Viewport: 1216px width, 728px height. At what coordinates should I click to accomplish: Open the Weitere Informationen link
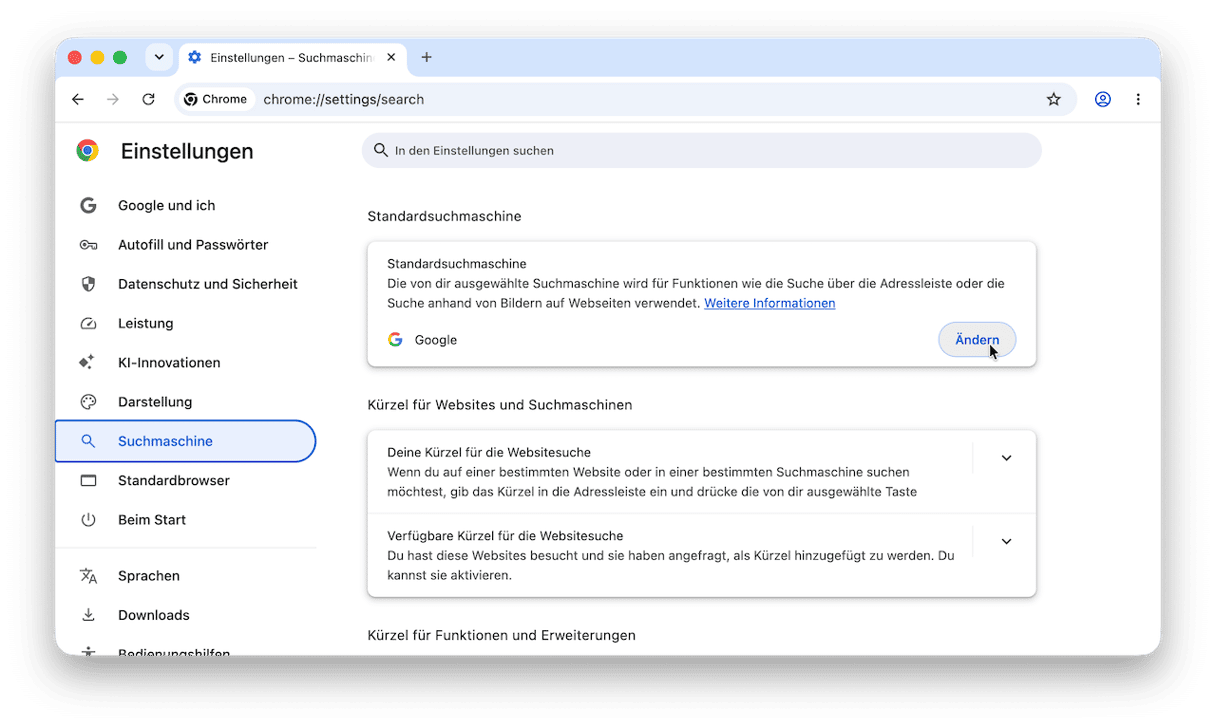coord(769,303)
